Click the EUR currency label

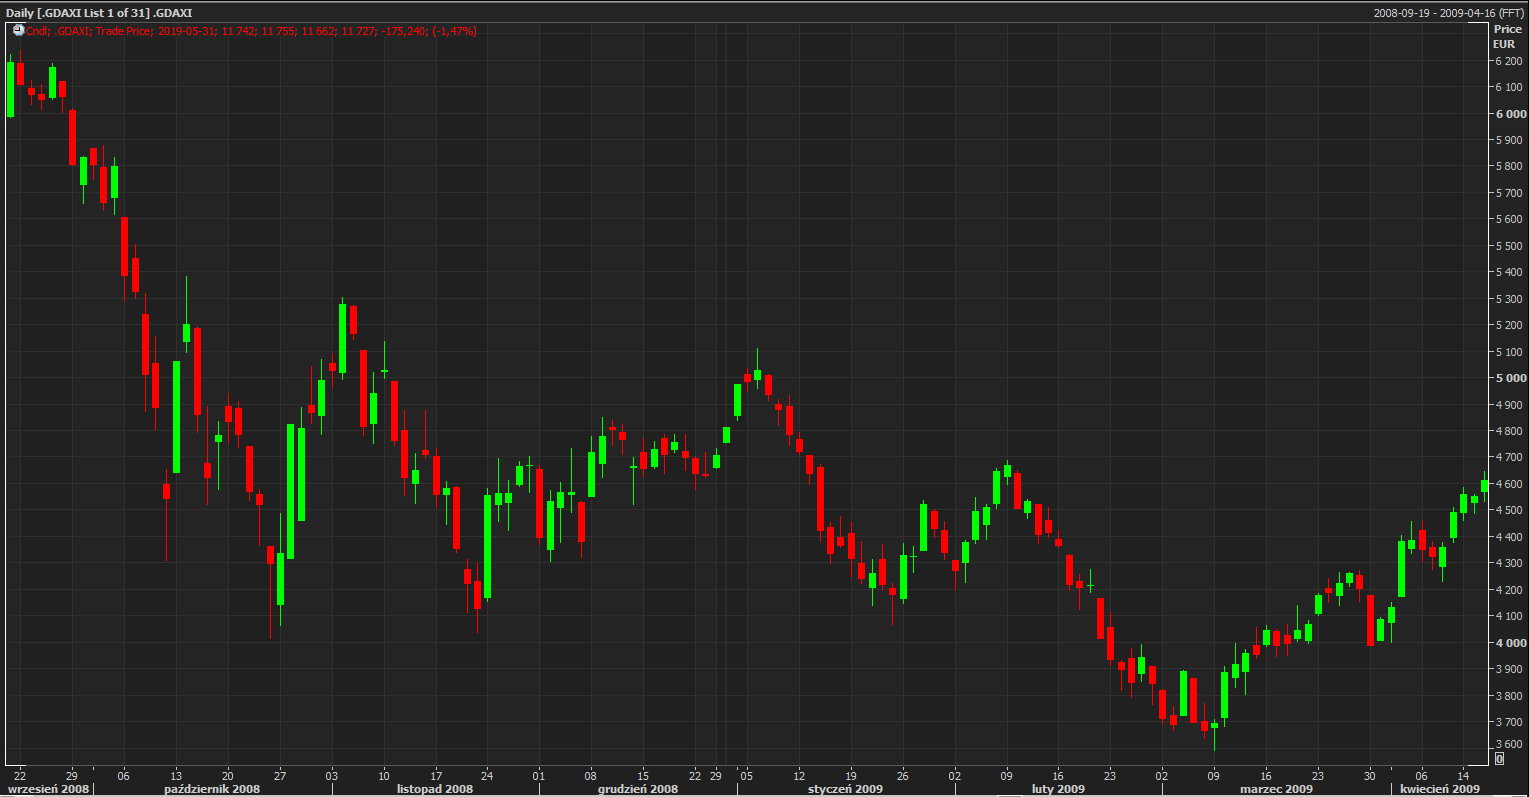point(1504,44)
